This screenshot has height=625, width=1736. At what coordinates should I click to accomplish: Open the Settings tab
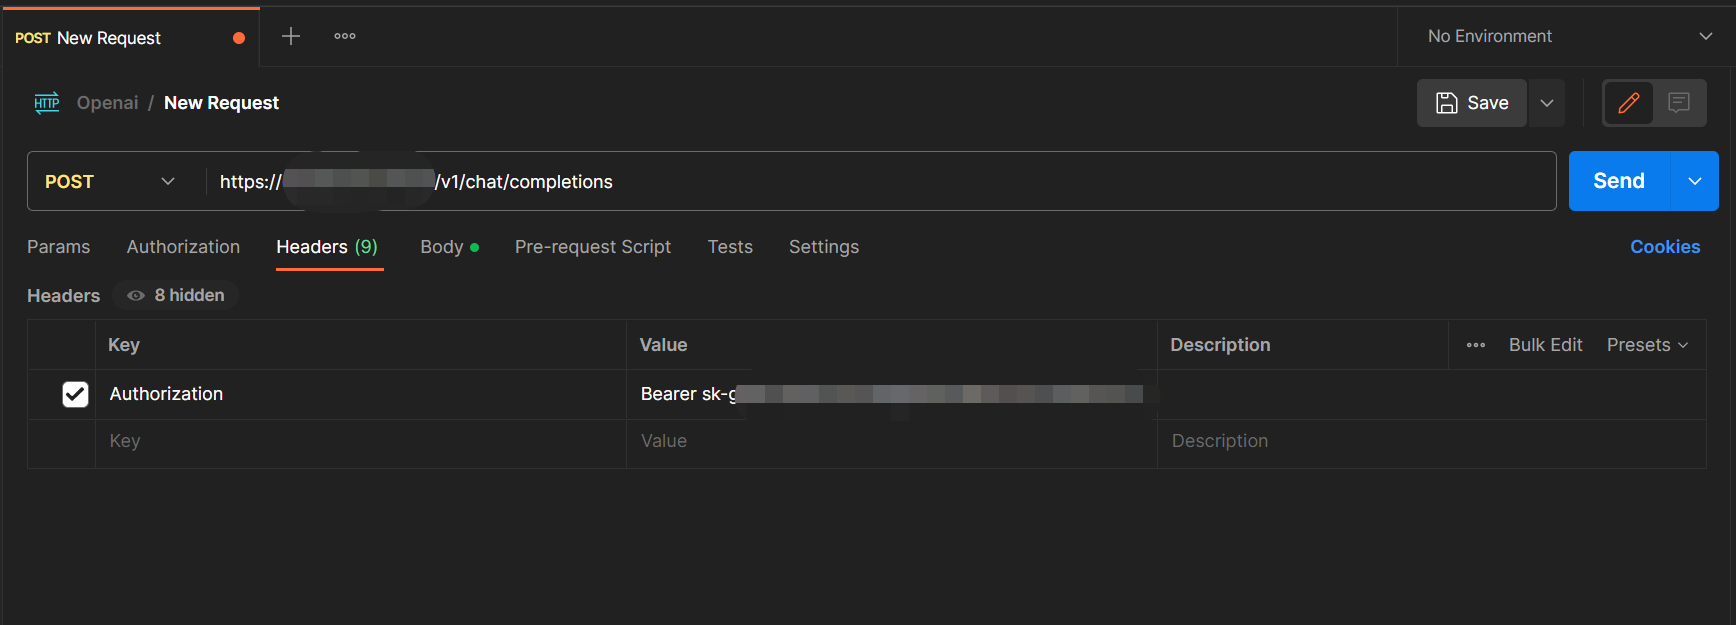pyautogui.click(x=824, y=247)
